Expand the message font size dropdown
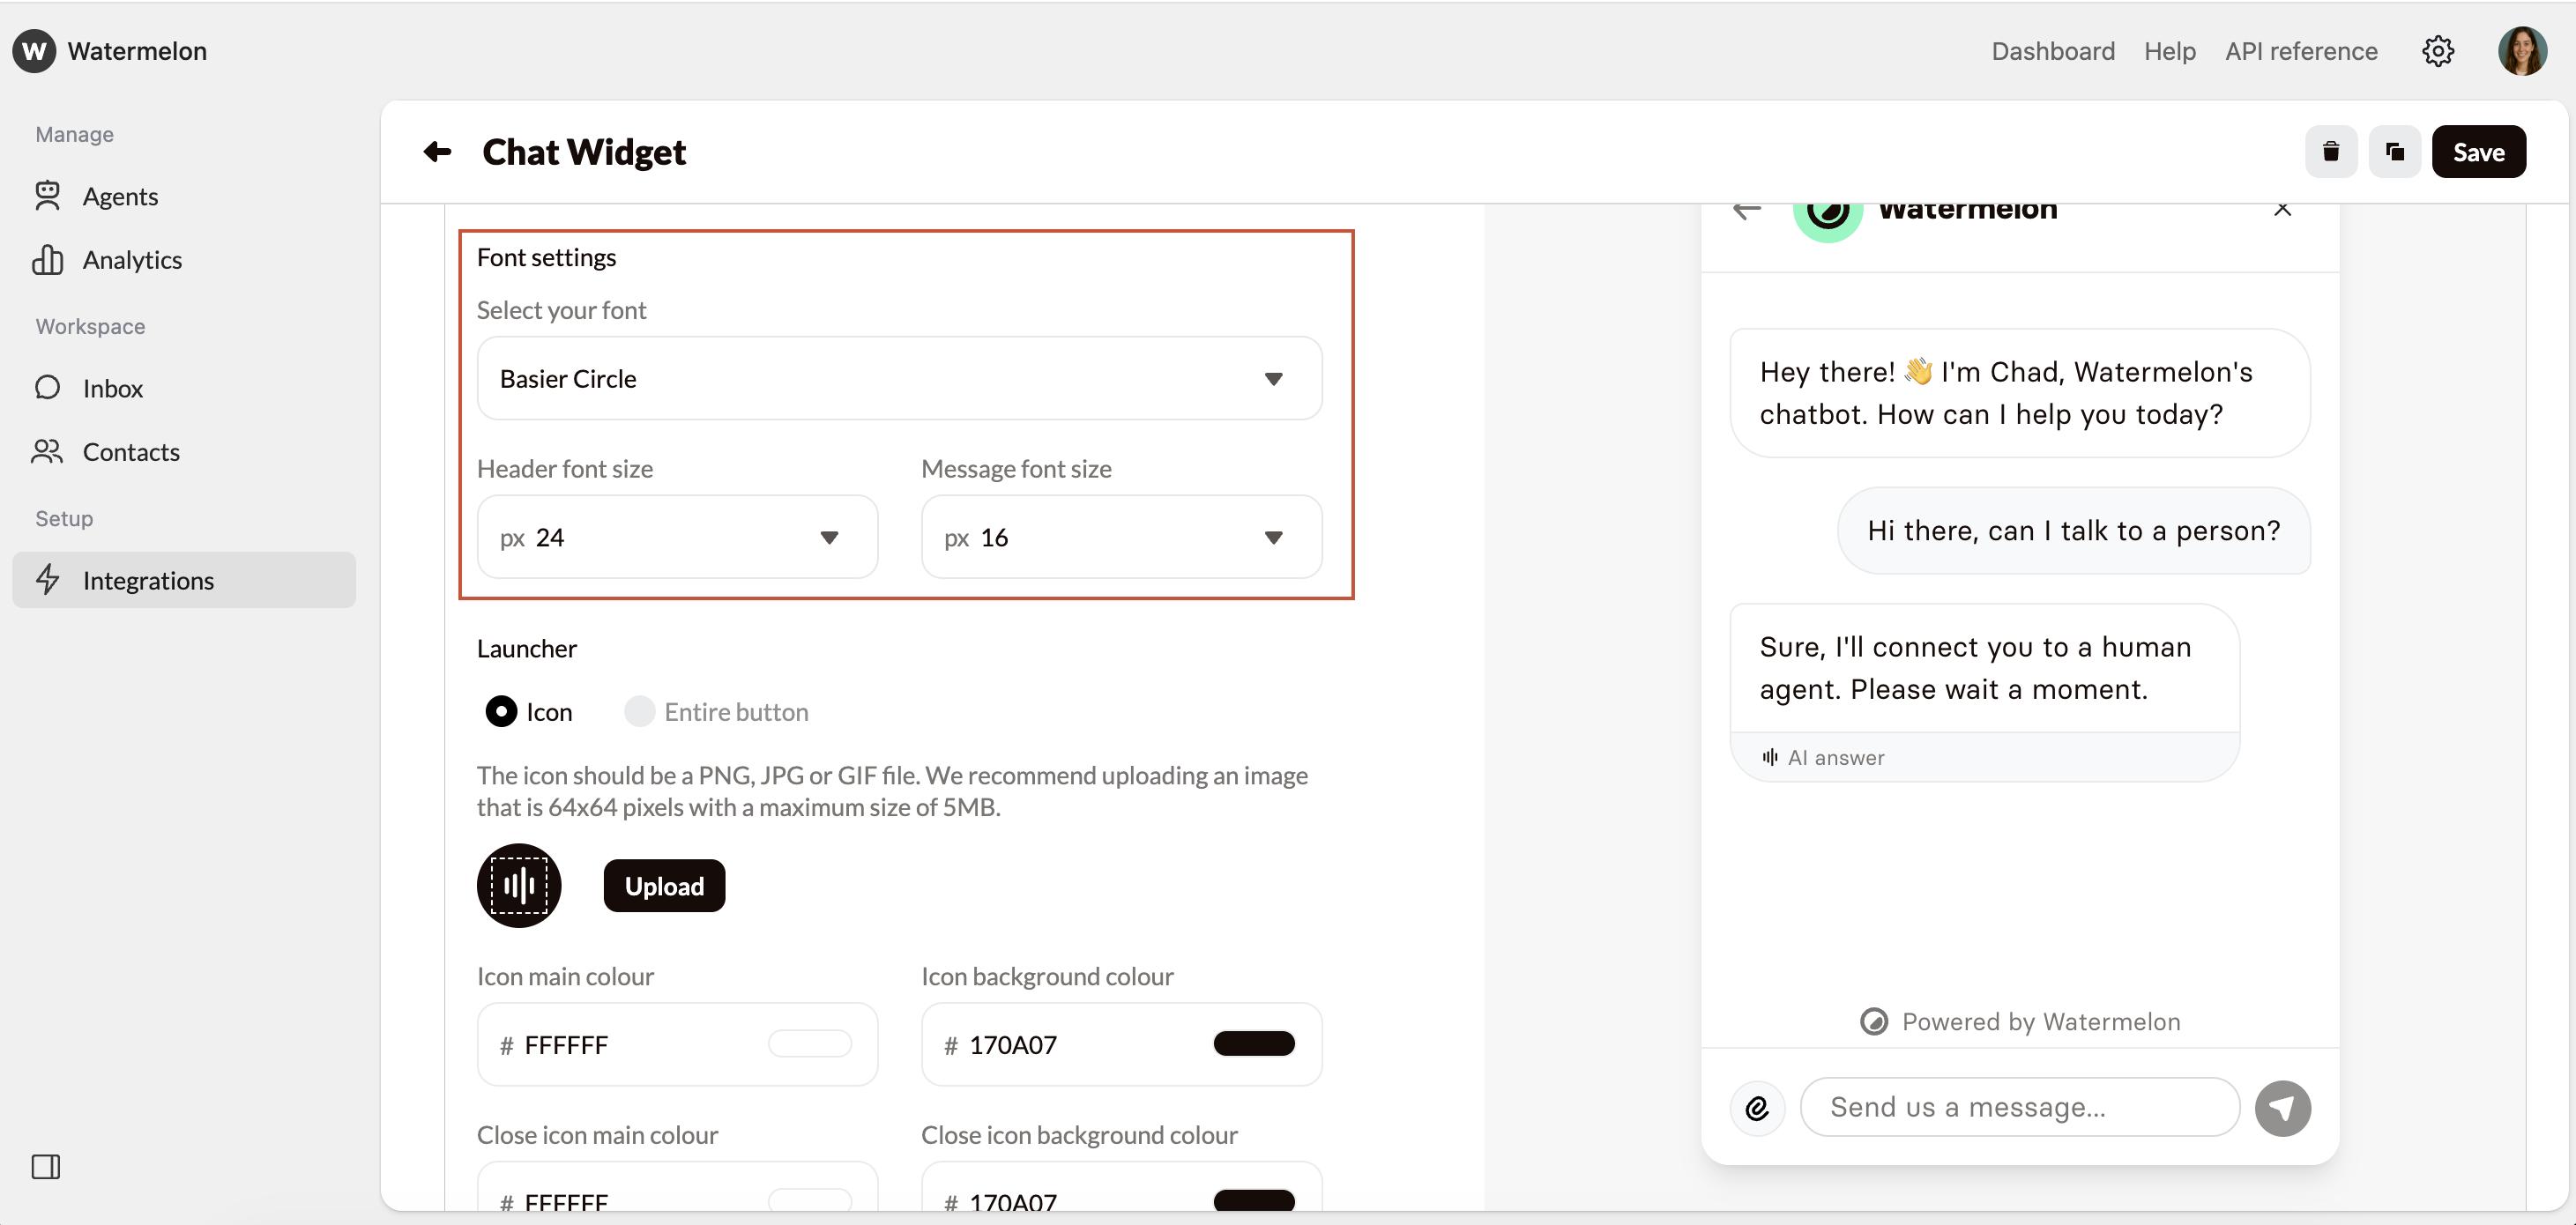 tap(1274, 537)
